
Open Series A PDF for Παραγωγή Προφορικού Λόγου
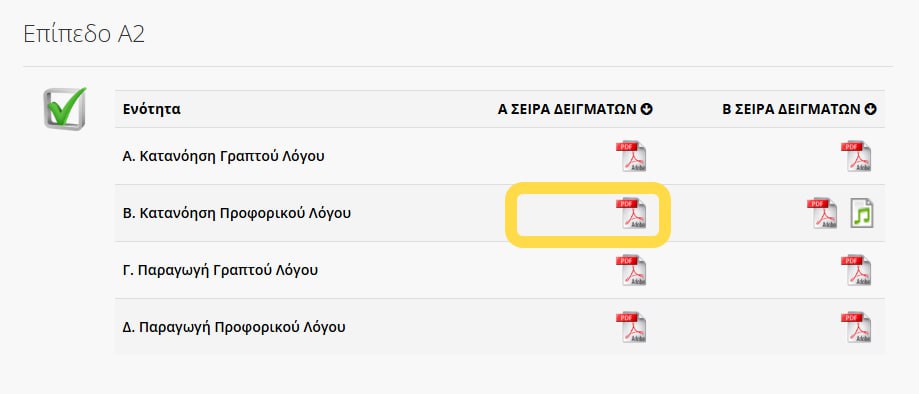point(631,327)
